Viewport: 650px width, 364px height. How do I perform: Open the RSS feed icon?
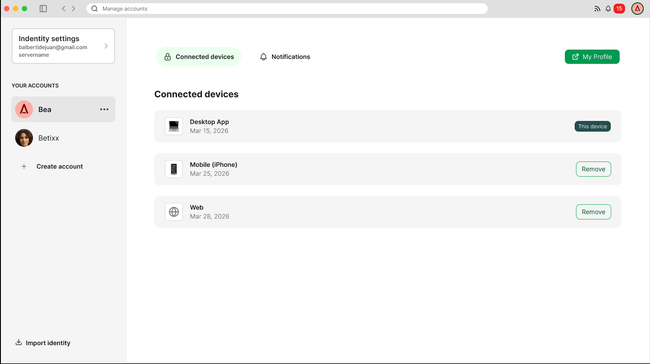(x=597, y=8)
